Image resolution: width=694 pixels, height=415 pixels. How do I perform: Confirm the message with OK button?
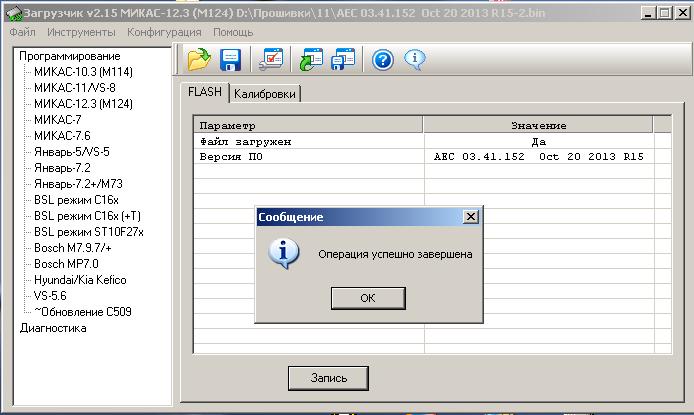coord(368,298)
